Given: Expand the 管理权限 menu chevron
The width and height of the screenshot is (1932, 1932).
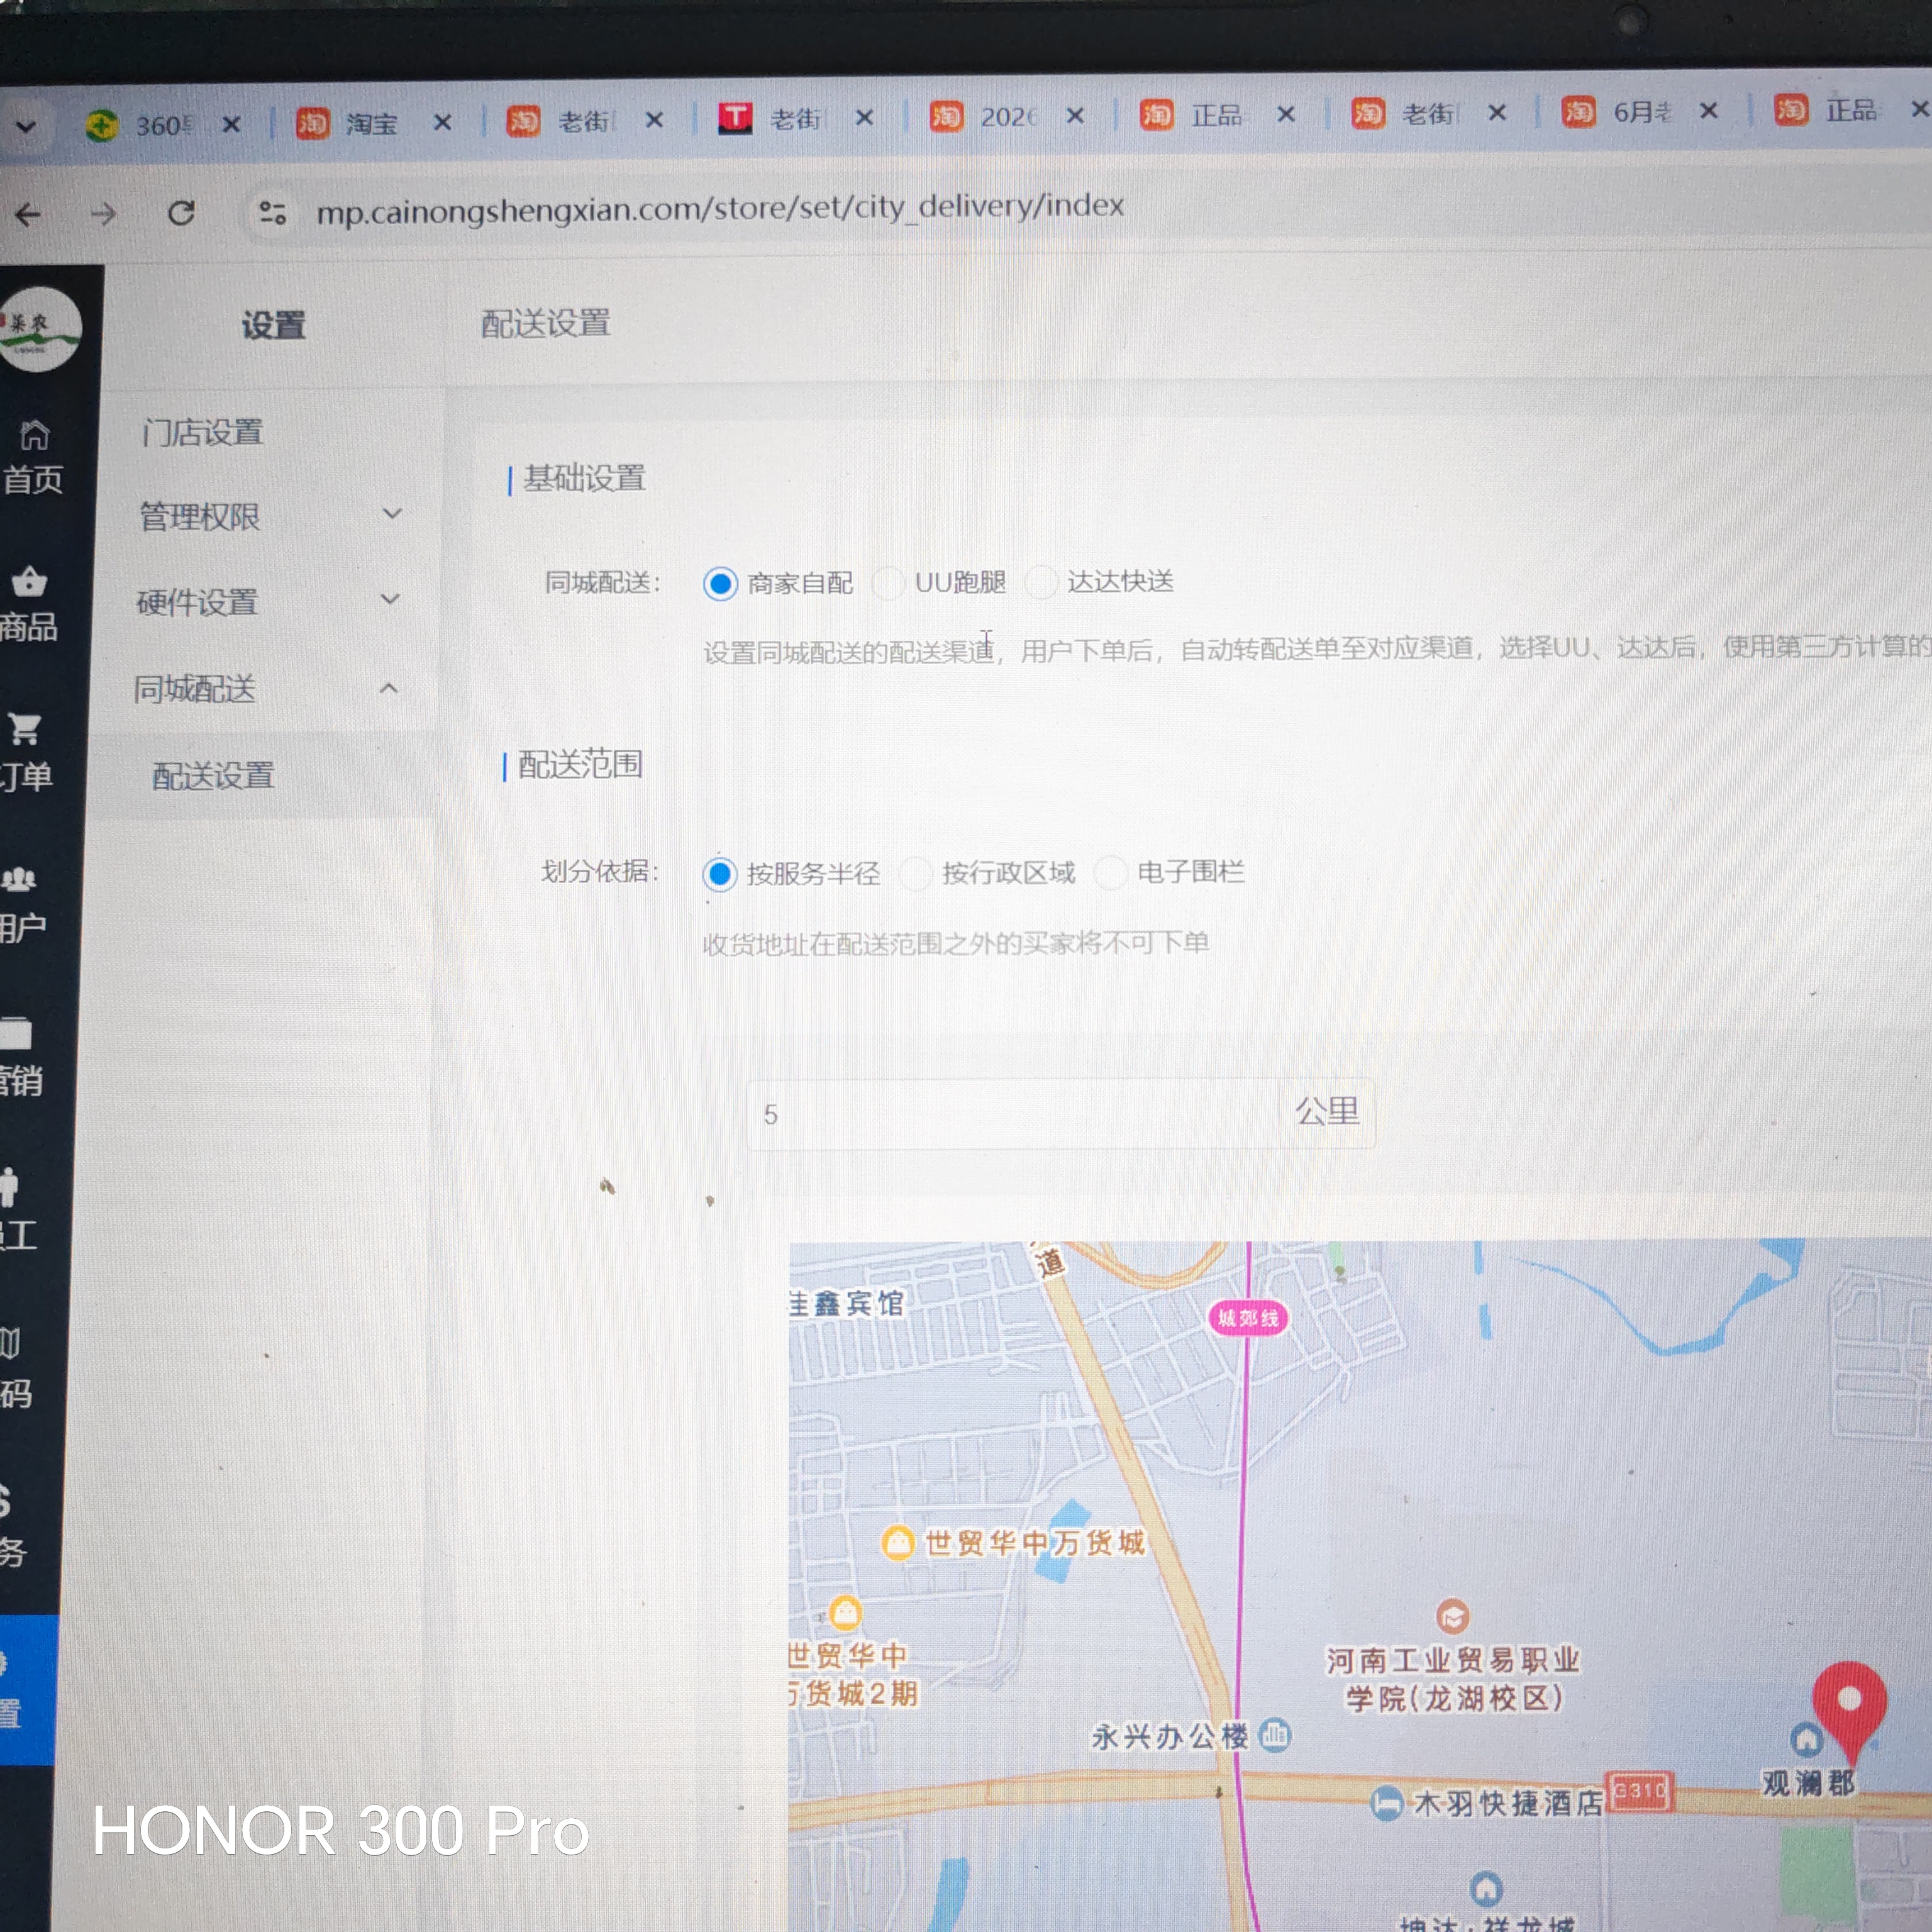Looking at the screenshot, I should [393, 514].
